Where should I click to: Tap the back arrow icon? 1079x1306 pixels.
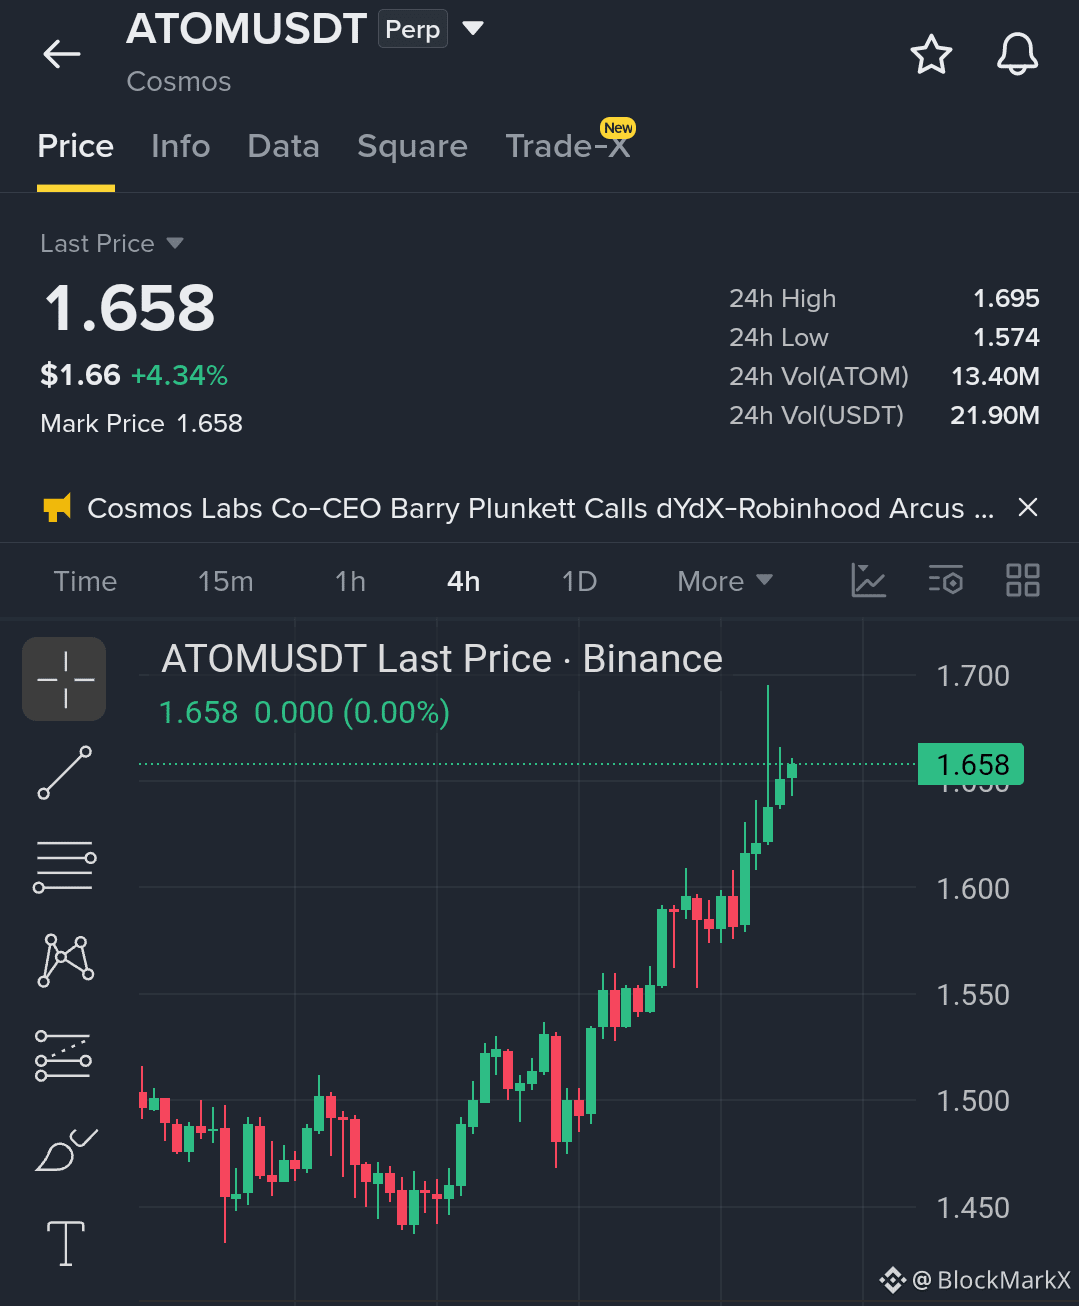pyautogui.click(x=62, y=54)
